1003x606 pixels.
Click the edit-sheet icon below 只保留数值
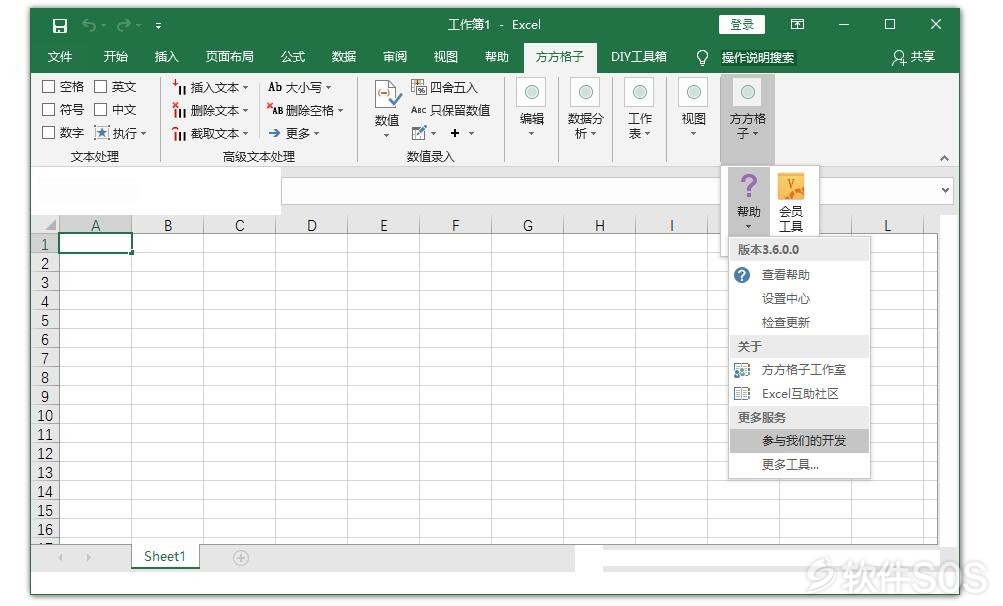[420, 133]
